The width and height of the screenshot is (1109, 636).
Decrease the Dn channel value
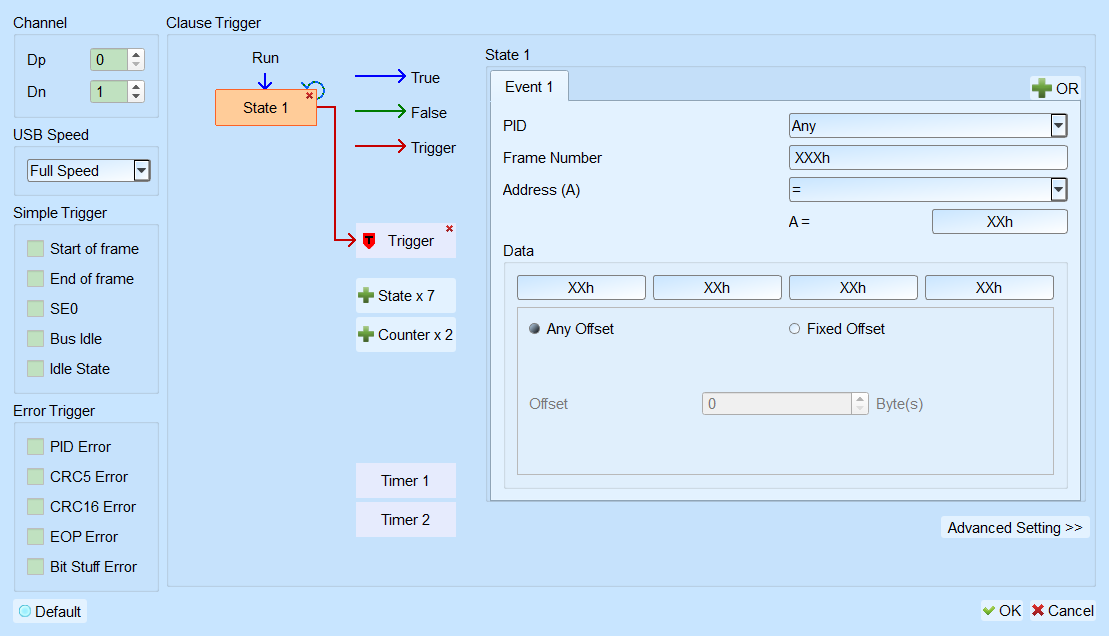[x=136, y=96]
